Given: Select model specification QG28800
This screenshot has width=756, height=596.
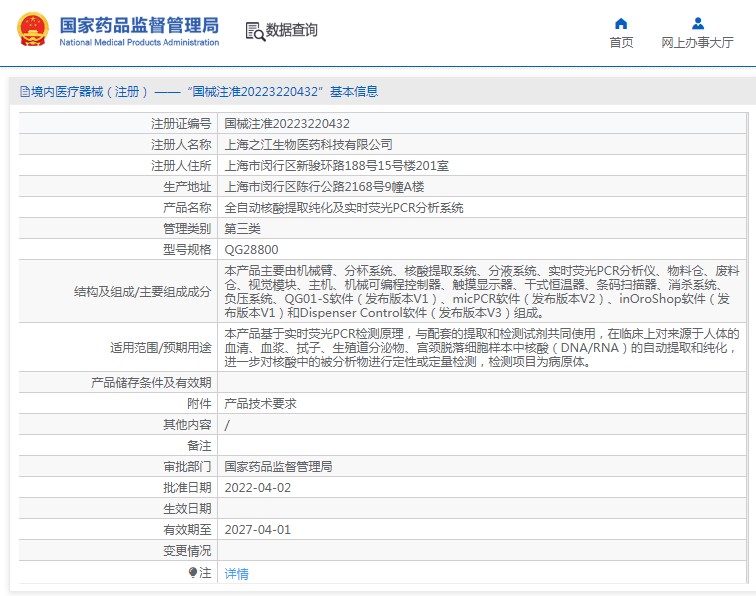Looking at the screenshot, I should pos(251,250).
